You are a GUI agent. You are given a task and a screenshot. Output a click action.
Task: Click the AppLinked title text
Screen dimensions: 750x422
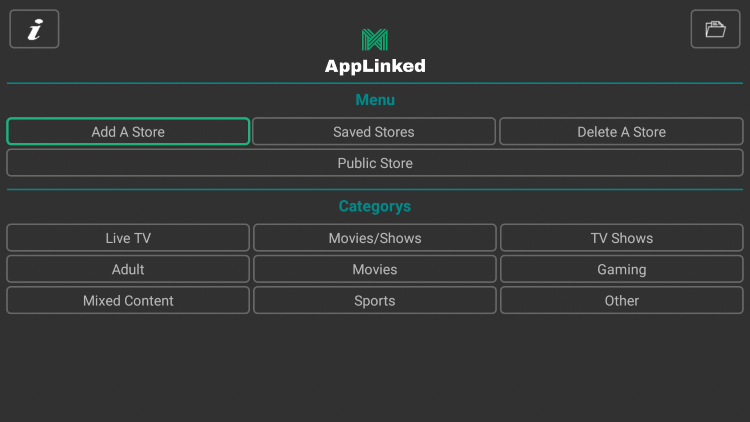[375, 66]
